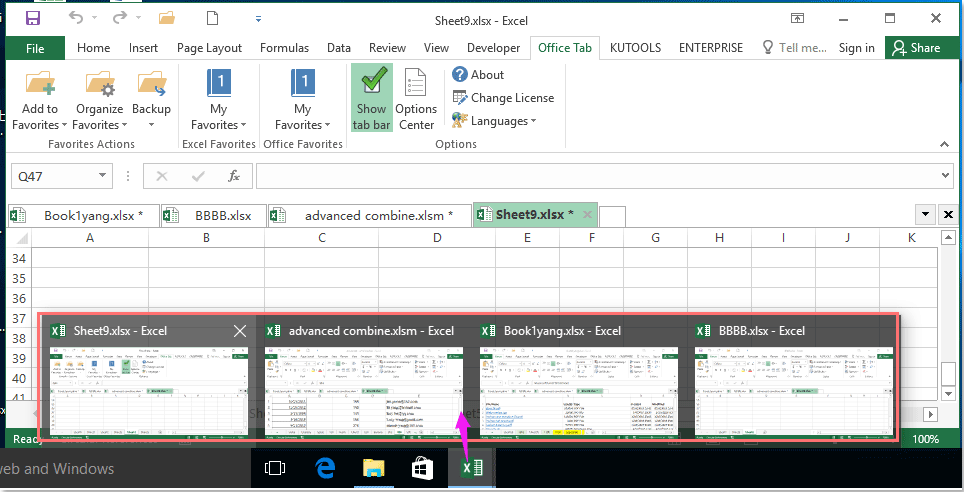Open Add to Favorites dropdown
Image resolution: width=964 pixels, height=492 pixels.
(x=39, y=100)
